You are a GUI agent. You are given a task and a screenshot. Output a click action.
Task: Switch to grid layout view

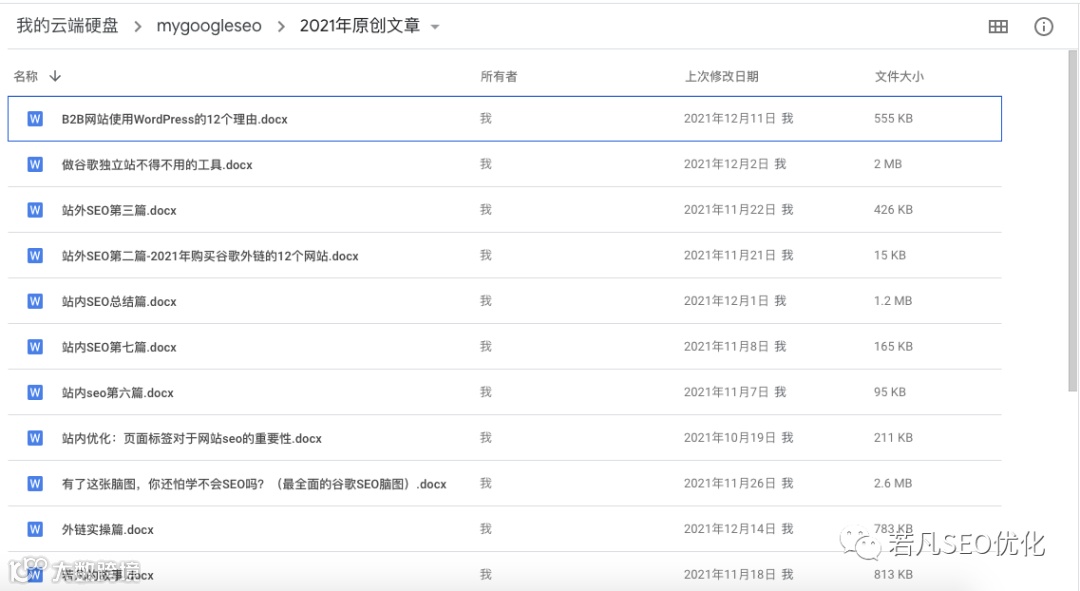pos(998,27)
